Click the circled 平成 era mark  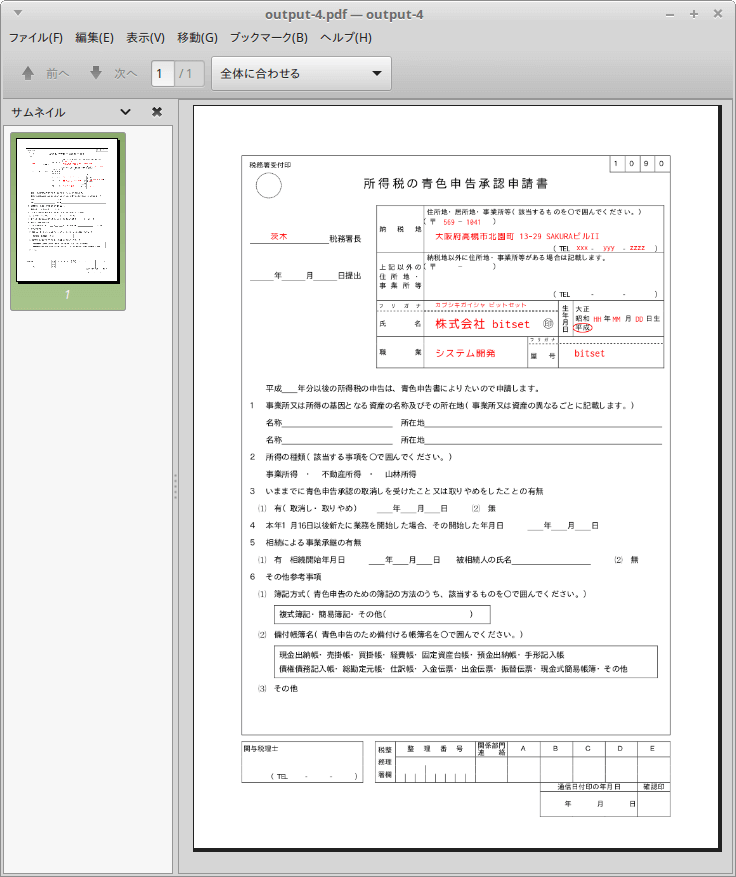(583, 328)
